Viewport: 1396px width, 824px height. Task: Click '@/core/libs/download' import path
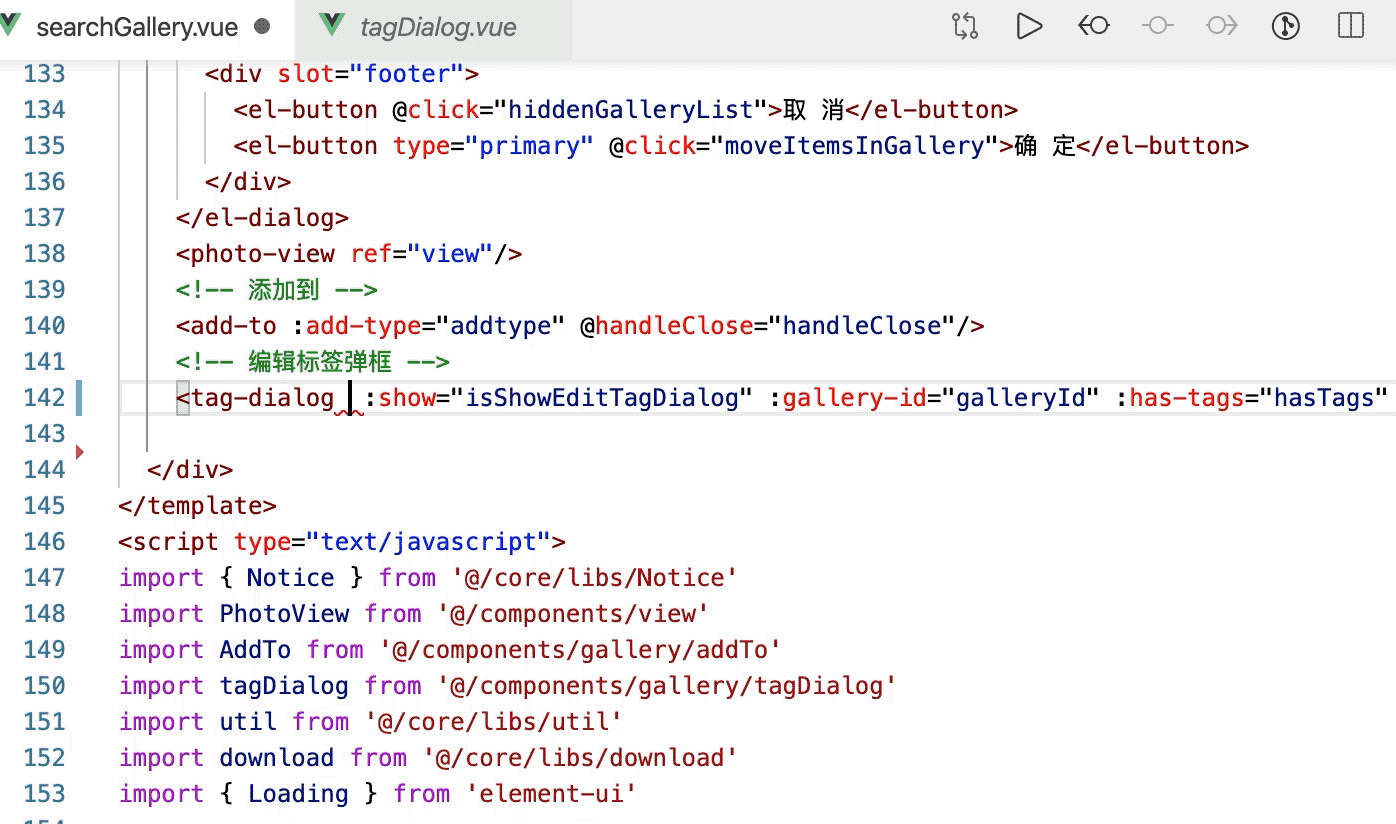tap(580, 757)
